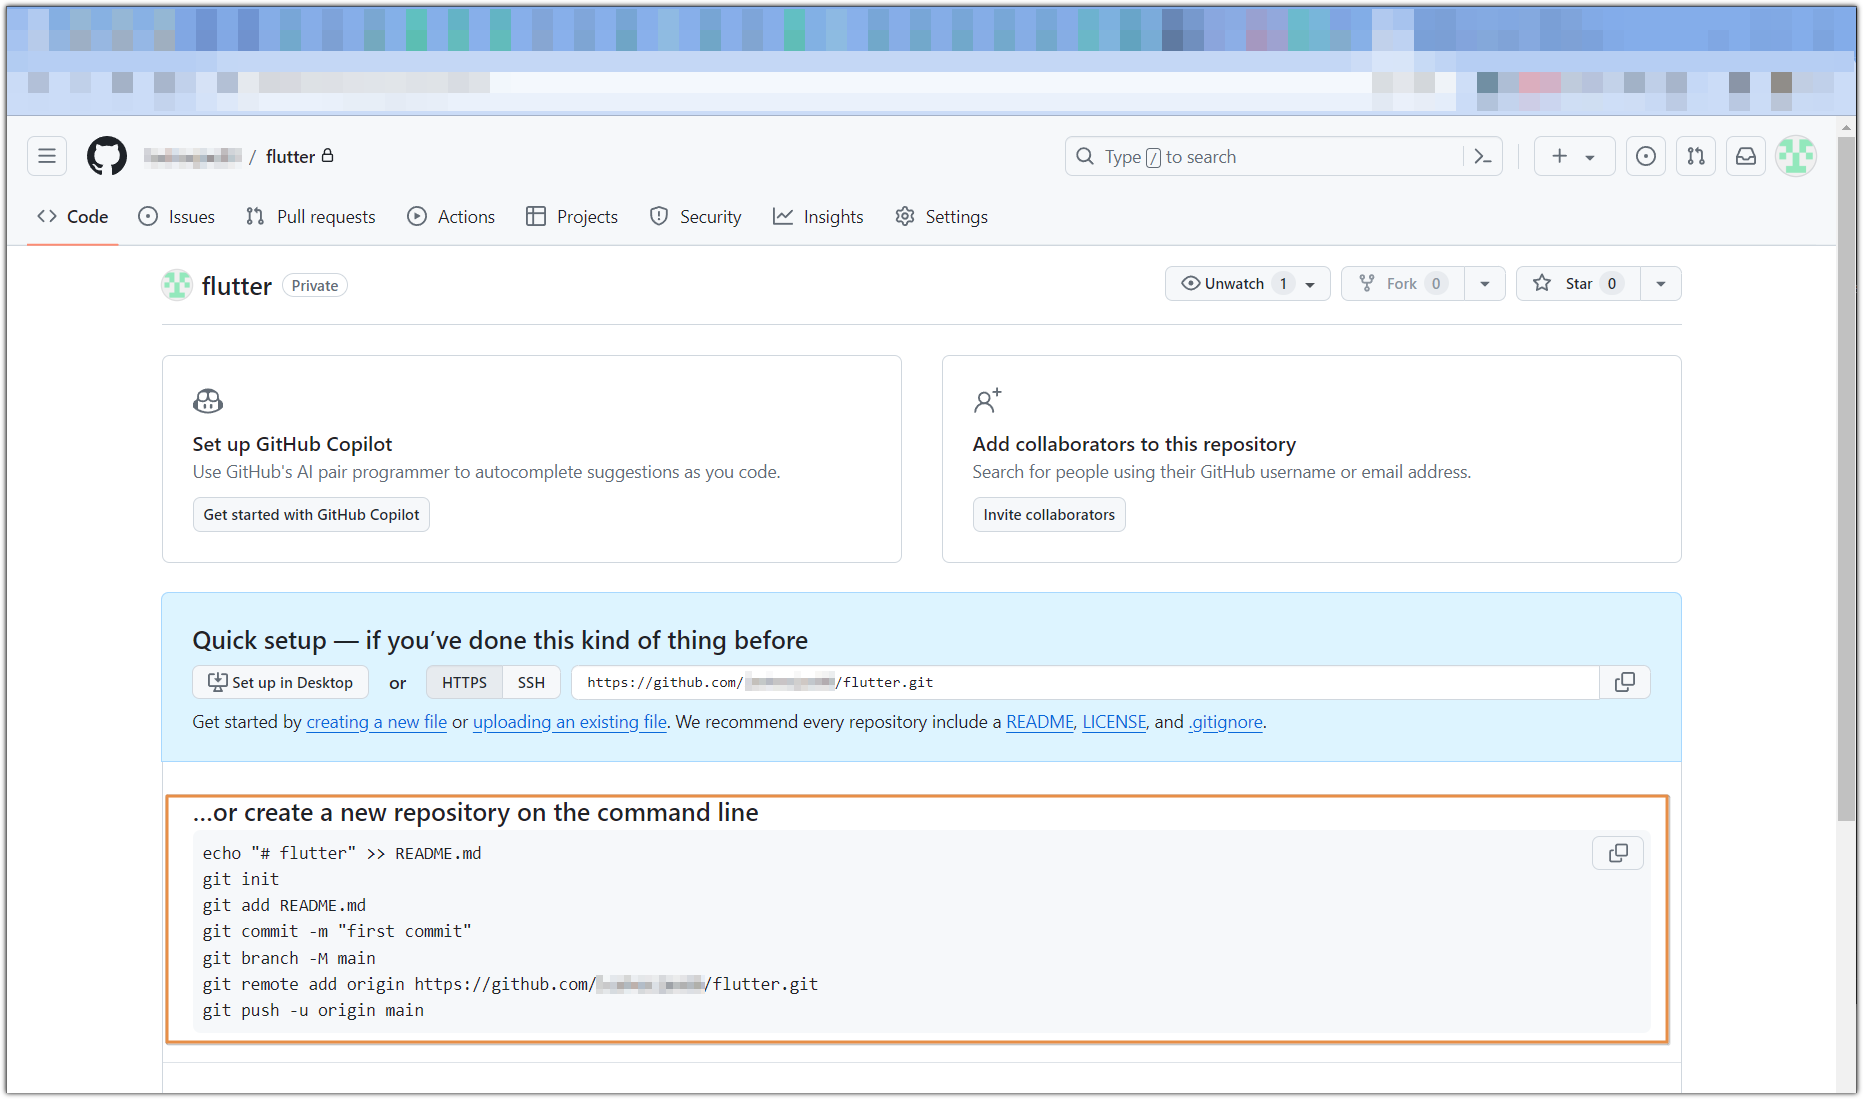The width and height of the screenshot is (1863, 1099).
Task: Open the pull requests icon in header
Action: point(1696,156)
